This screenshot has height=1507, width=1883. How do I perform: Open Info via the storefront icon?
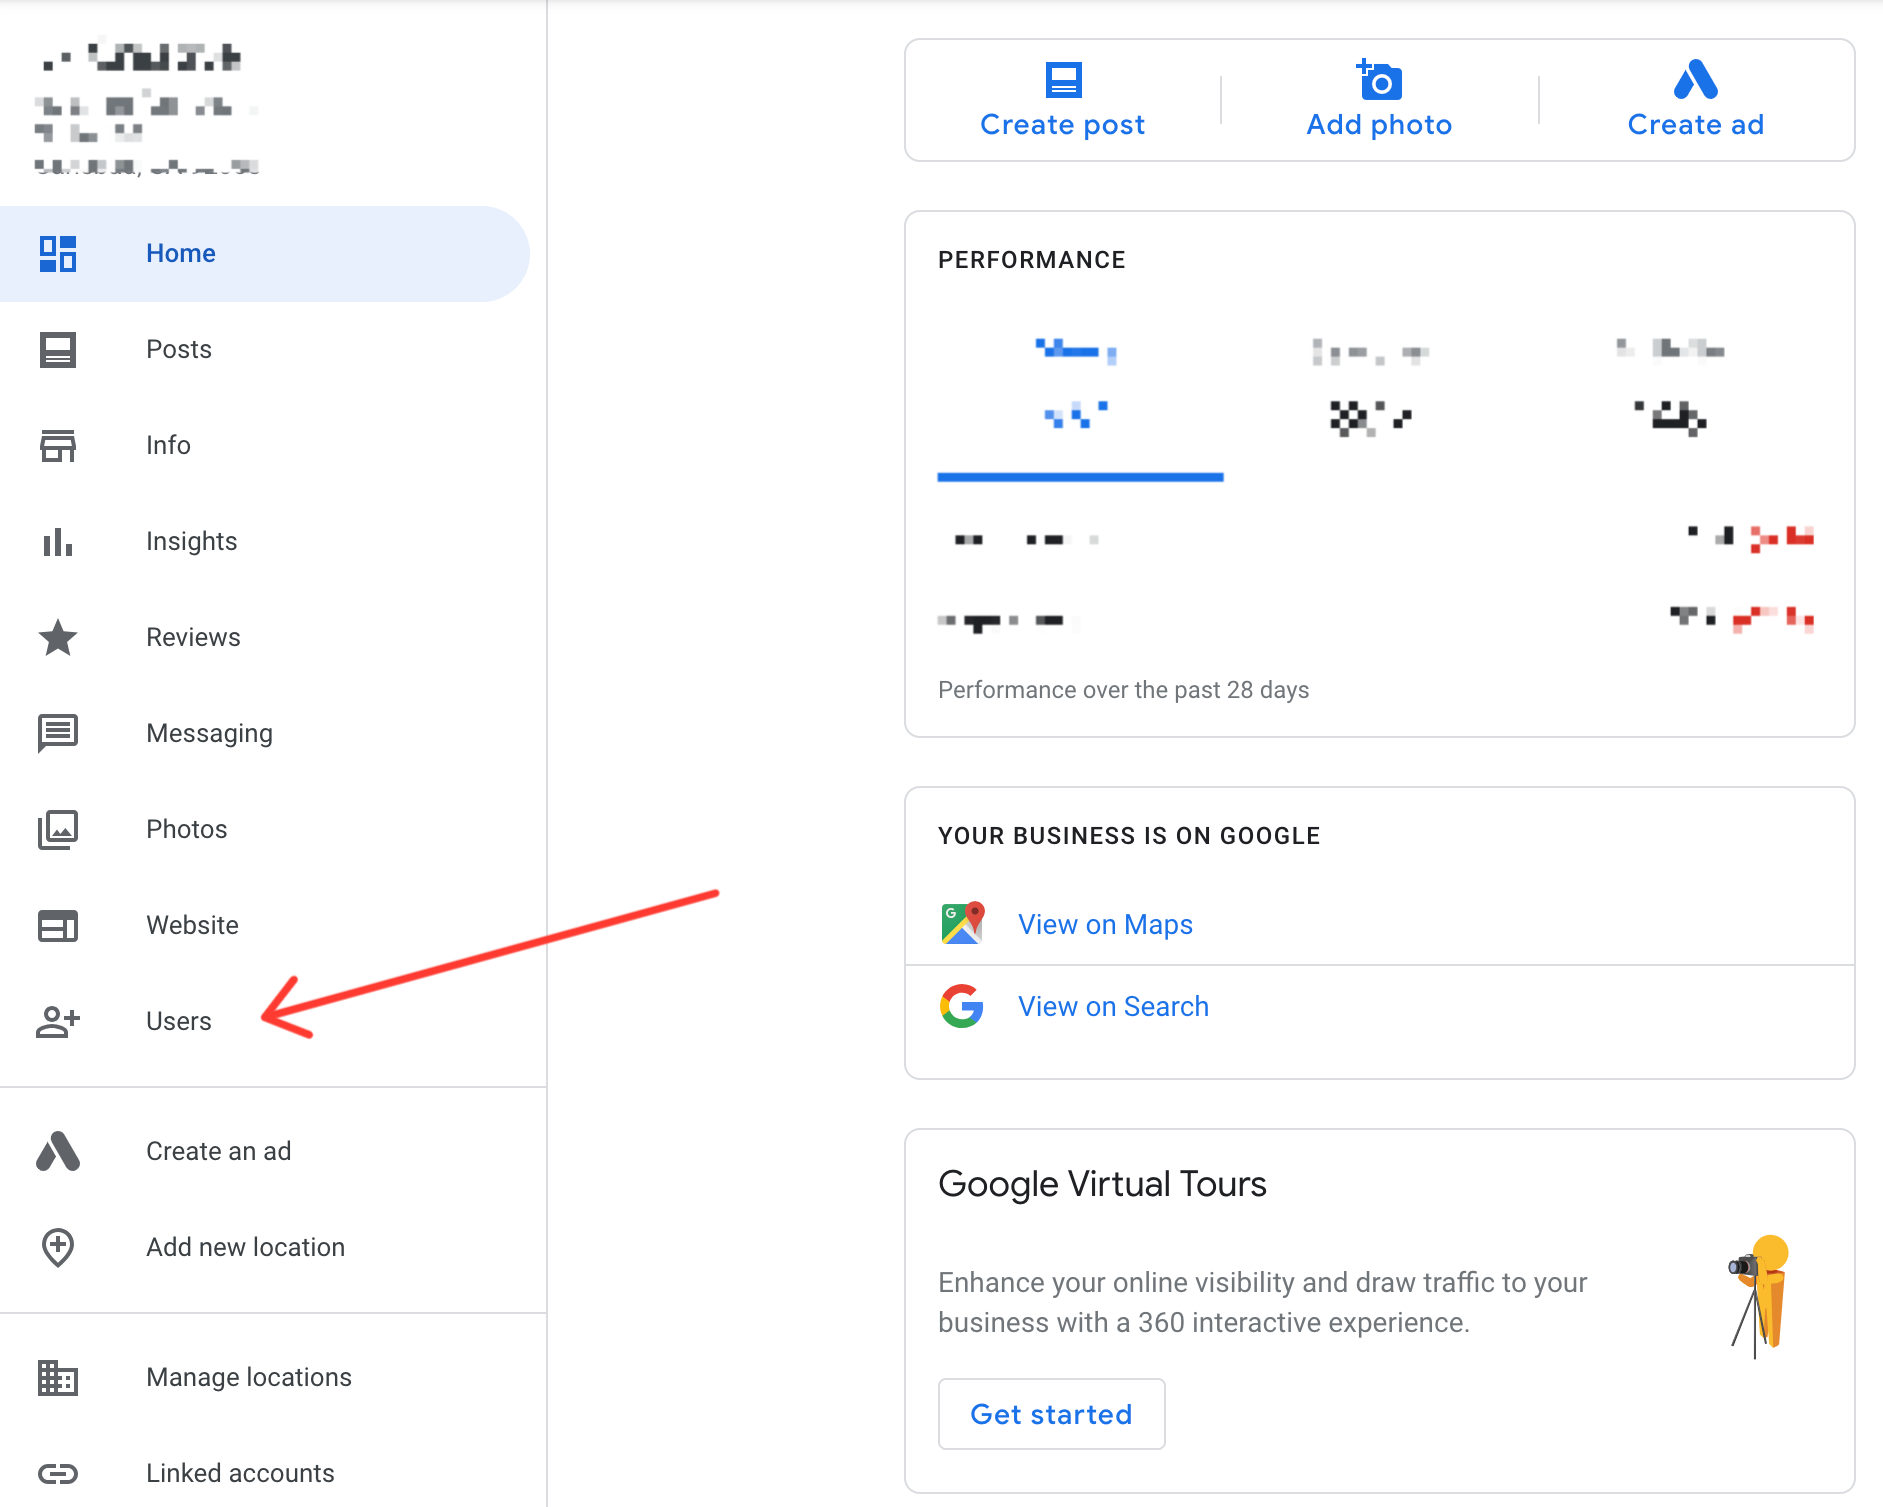point(58,446)
